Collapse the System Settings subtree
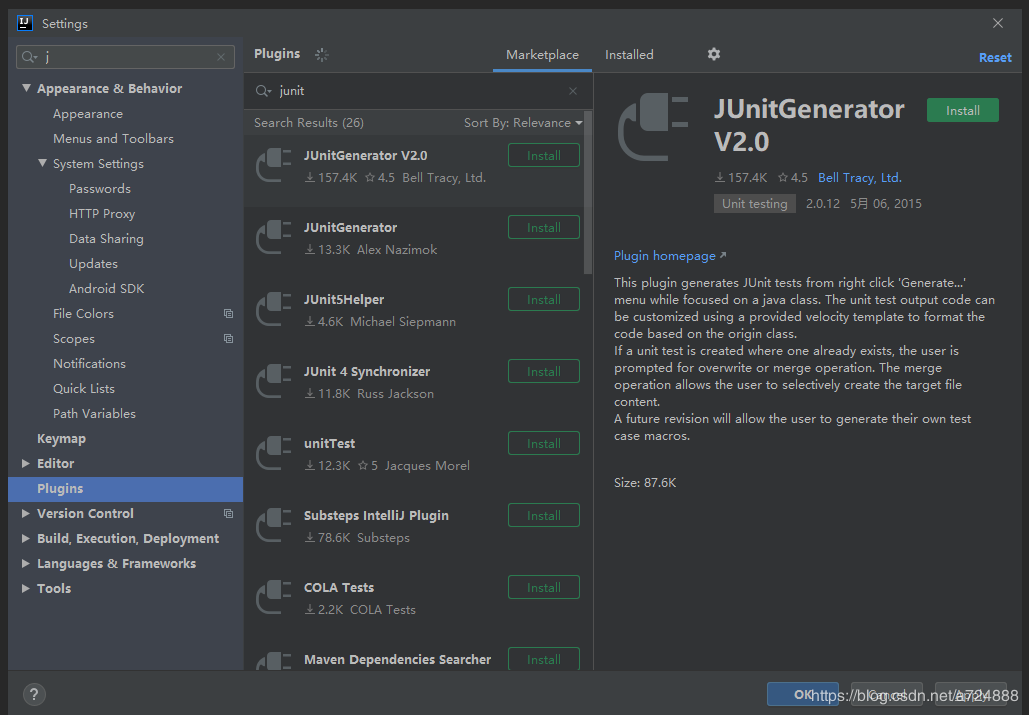This screenshot has height=715, width=1029. coord(42,163)
